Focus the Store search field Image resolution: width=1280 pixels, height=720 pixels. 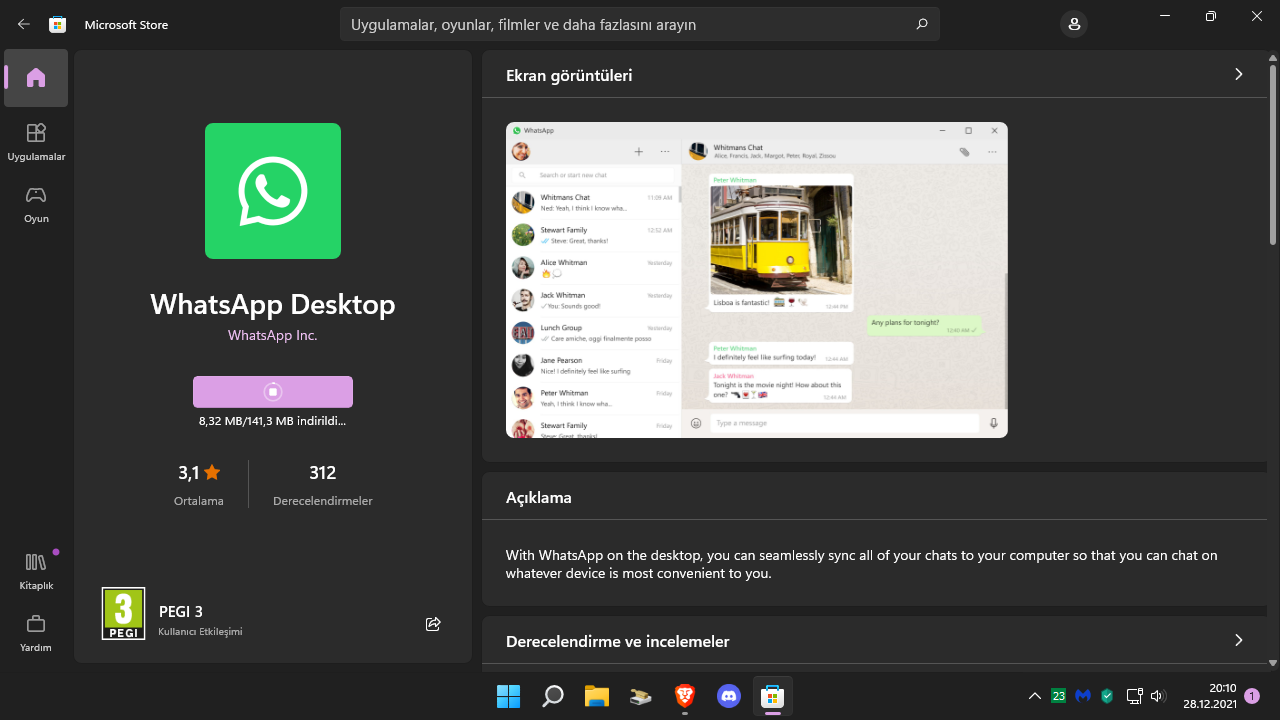coord(620,24)
